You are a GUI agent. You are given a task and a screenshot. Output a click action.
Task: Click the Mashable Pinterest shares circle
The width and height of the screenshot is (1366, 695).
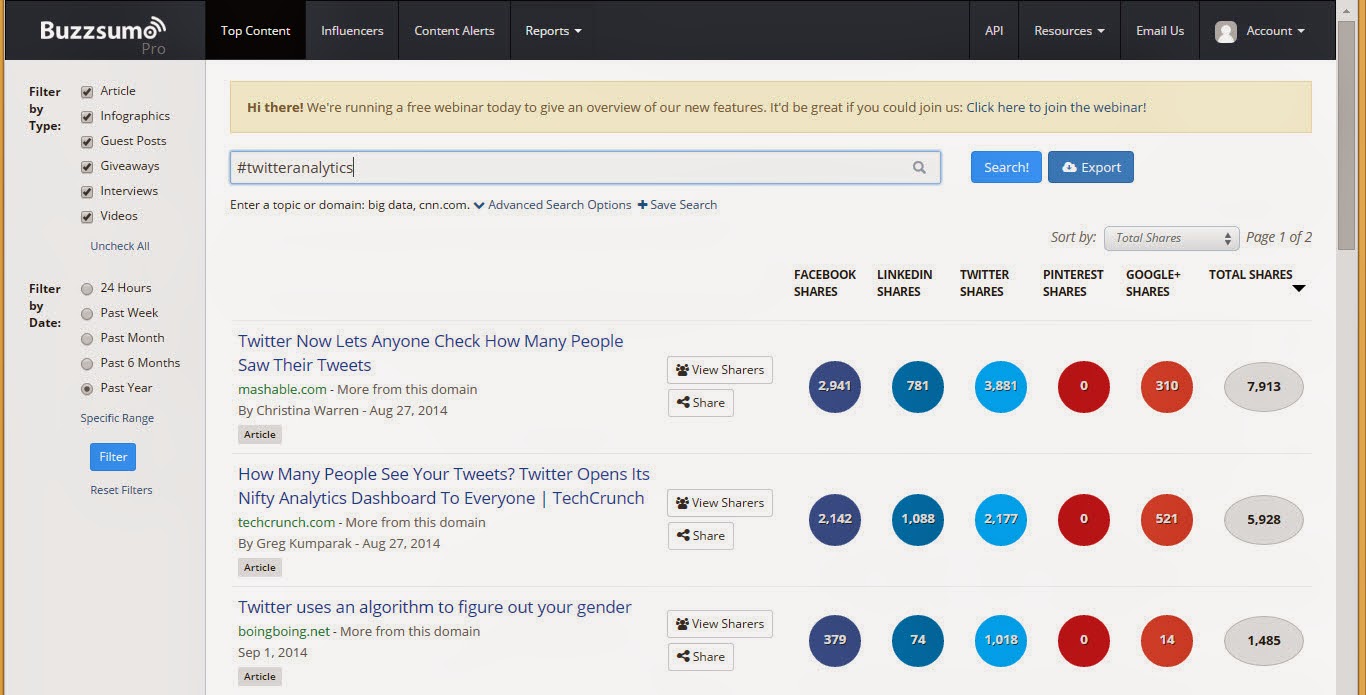point(1083,386)
